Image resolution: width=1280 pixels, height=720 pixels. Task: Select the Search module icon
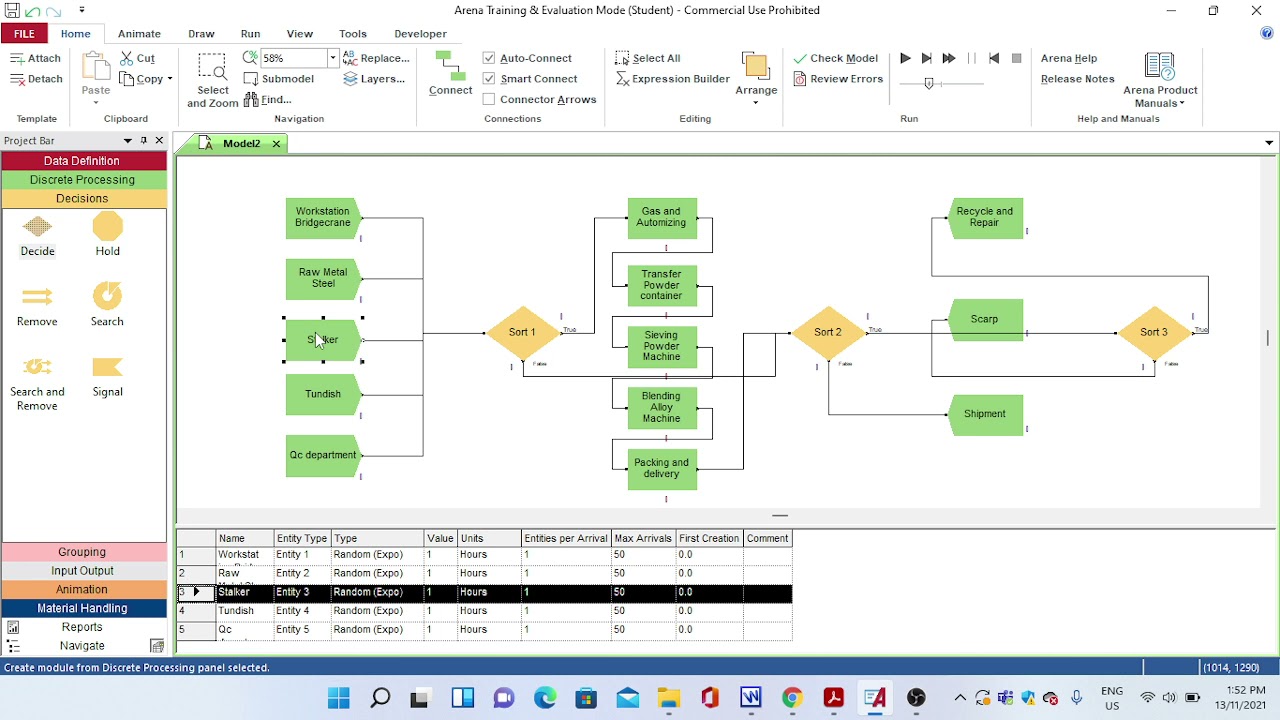[x=107, y=296]
